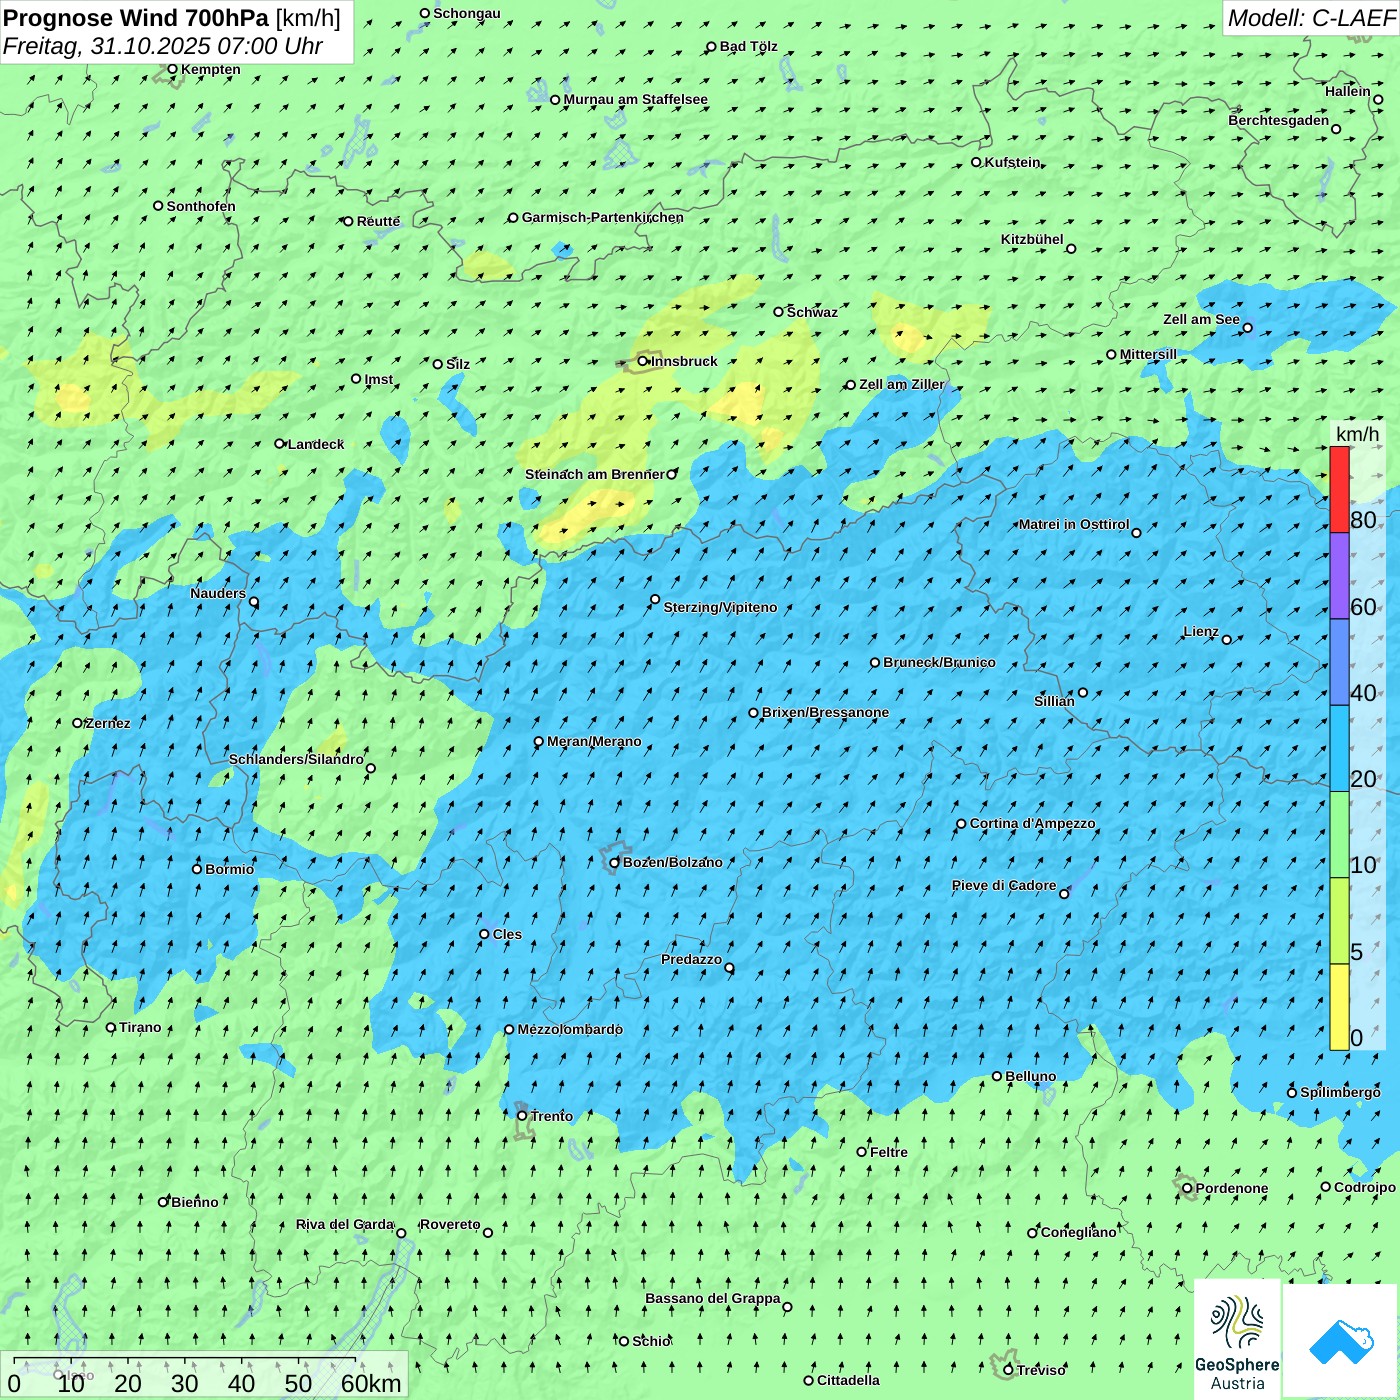Click the 'Matrei in Osttirol' label
The width and height of the screenshot is (1400, 1400).
[1074, 524]
